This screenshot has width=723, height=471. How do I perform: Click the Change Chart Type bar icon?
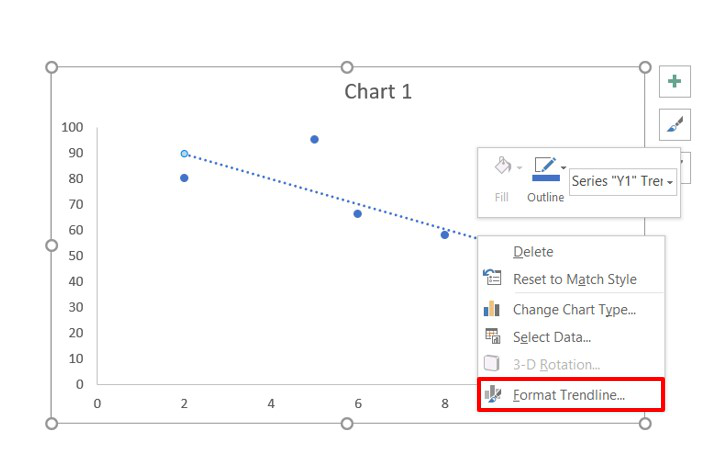(492, 309)
